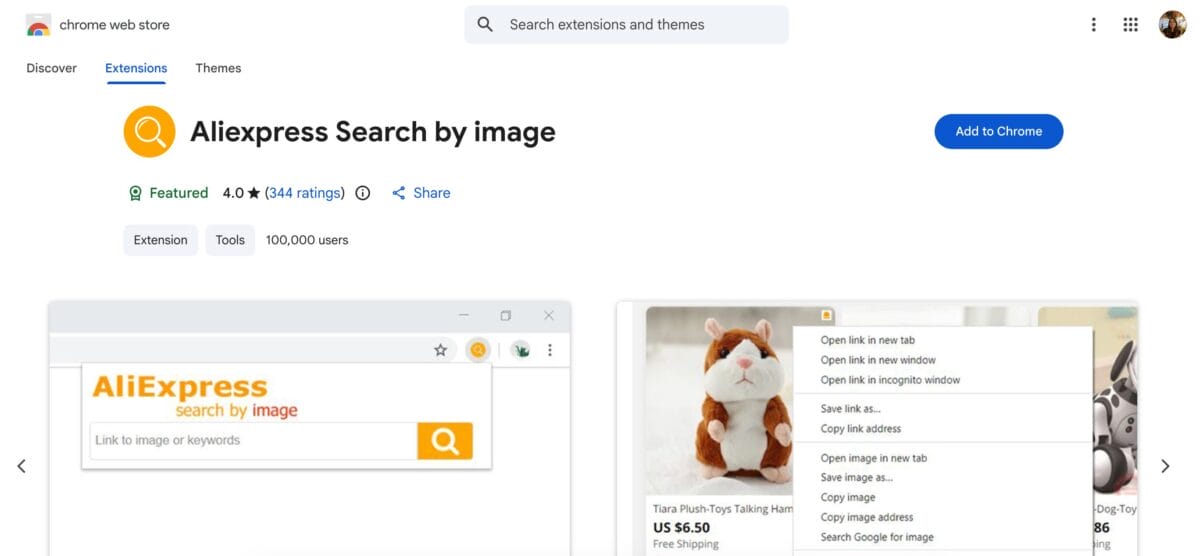Viewport: 1200px width, 556px height.
Task: Click the Chrome Web Store rainbow logo
Action: pos(38,25)
